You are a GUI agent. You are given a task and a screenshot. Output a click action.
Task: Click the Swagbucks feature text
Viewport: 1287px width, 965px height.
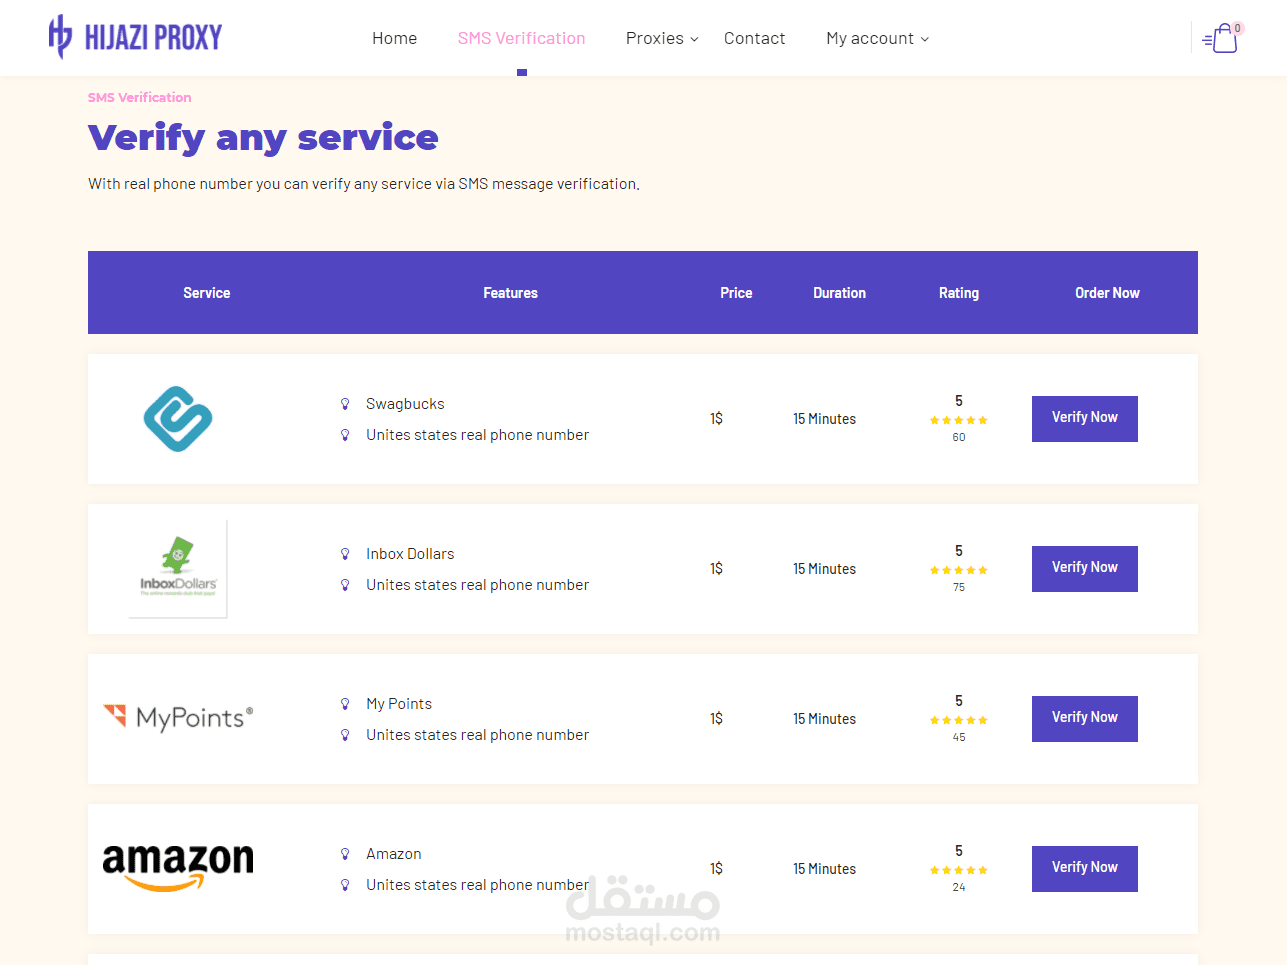[405, 404]
